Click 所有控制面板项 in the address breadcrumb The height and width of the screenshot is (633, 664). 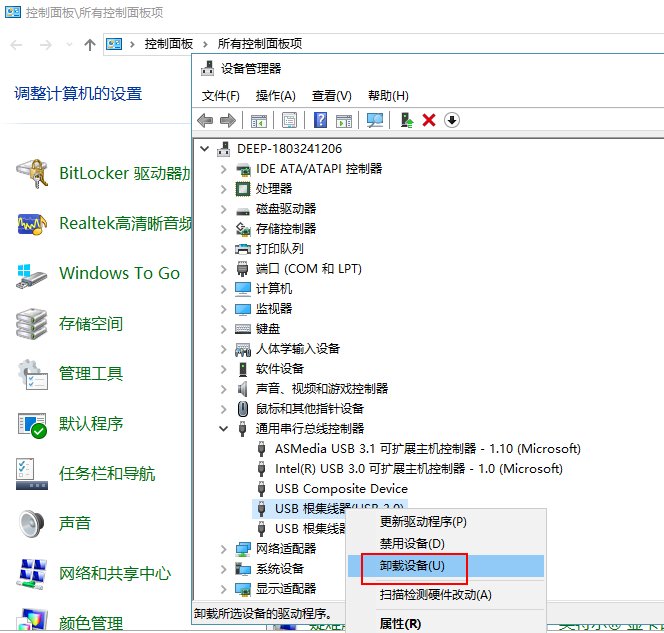pyautogui.click(x=260, y=44)
